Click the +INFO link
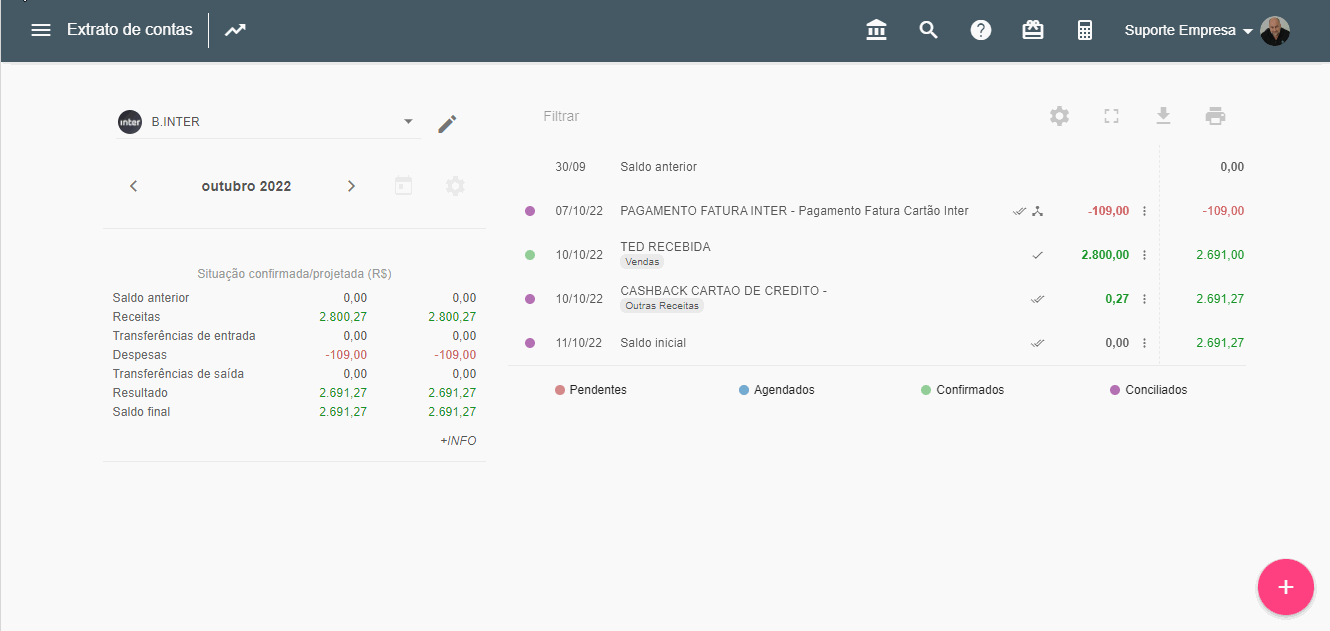 458,441
